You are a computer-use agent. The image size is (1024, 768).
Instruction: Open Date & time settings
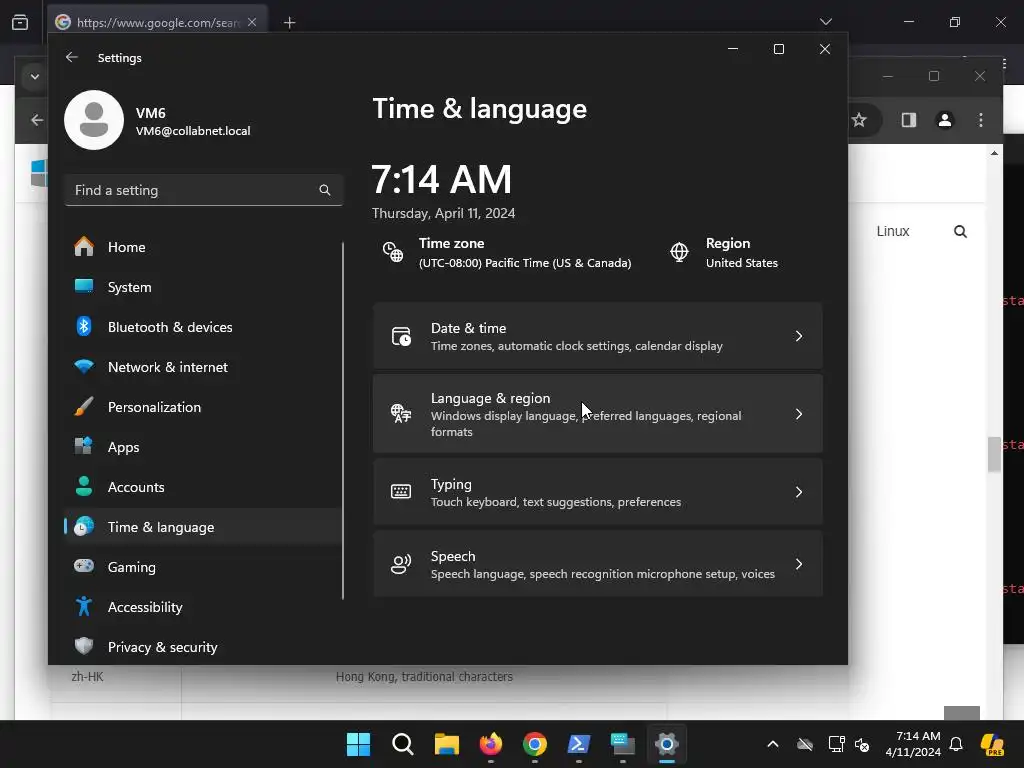click(598, 336)
